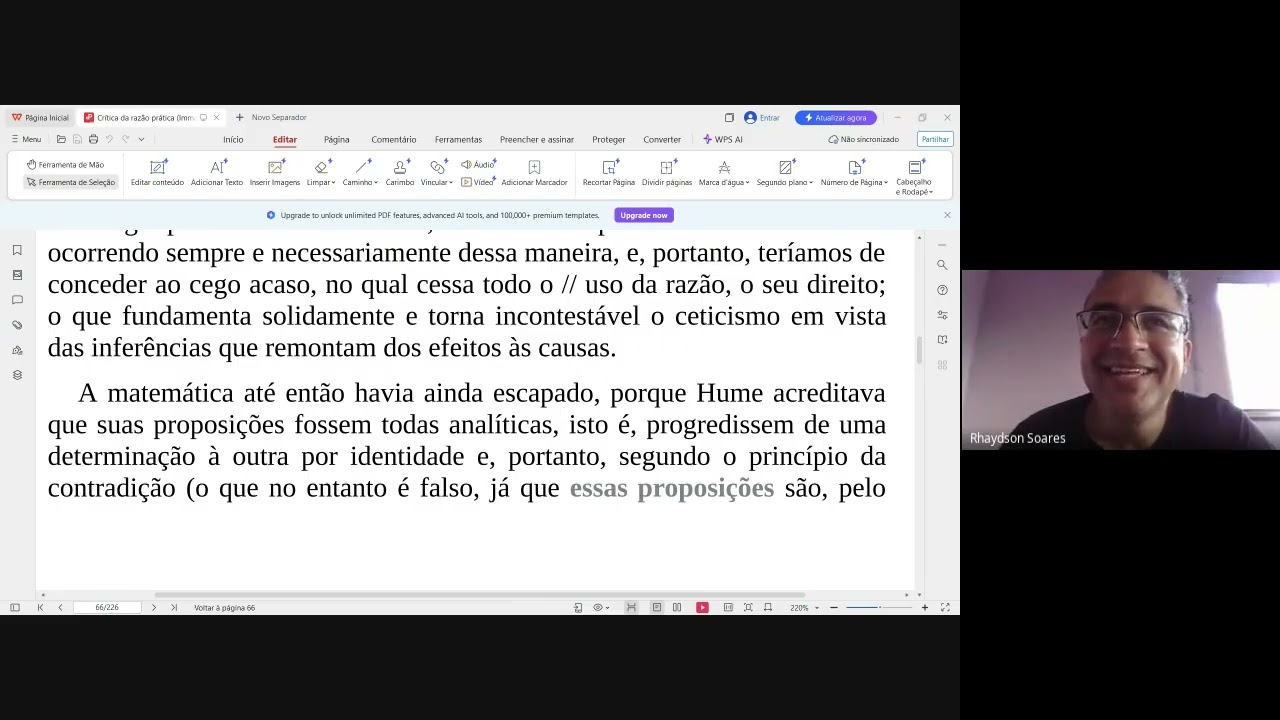Image resolution: width=1280 pixels, height=720 pixels.
Task: Start slideshow with red play button
Action: pyautogui.click(x=702, y=607)
